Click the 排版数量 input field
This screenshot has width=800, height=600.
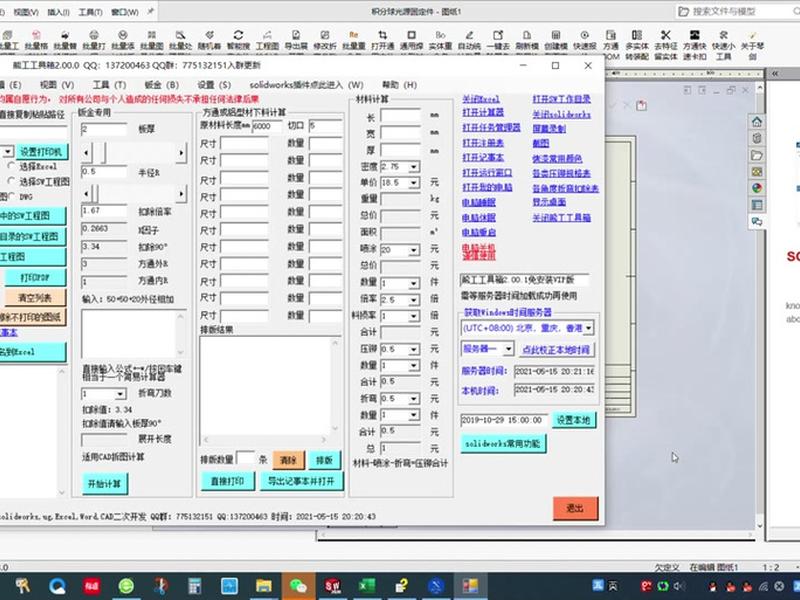[x=245, y=459]
